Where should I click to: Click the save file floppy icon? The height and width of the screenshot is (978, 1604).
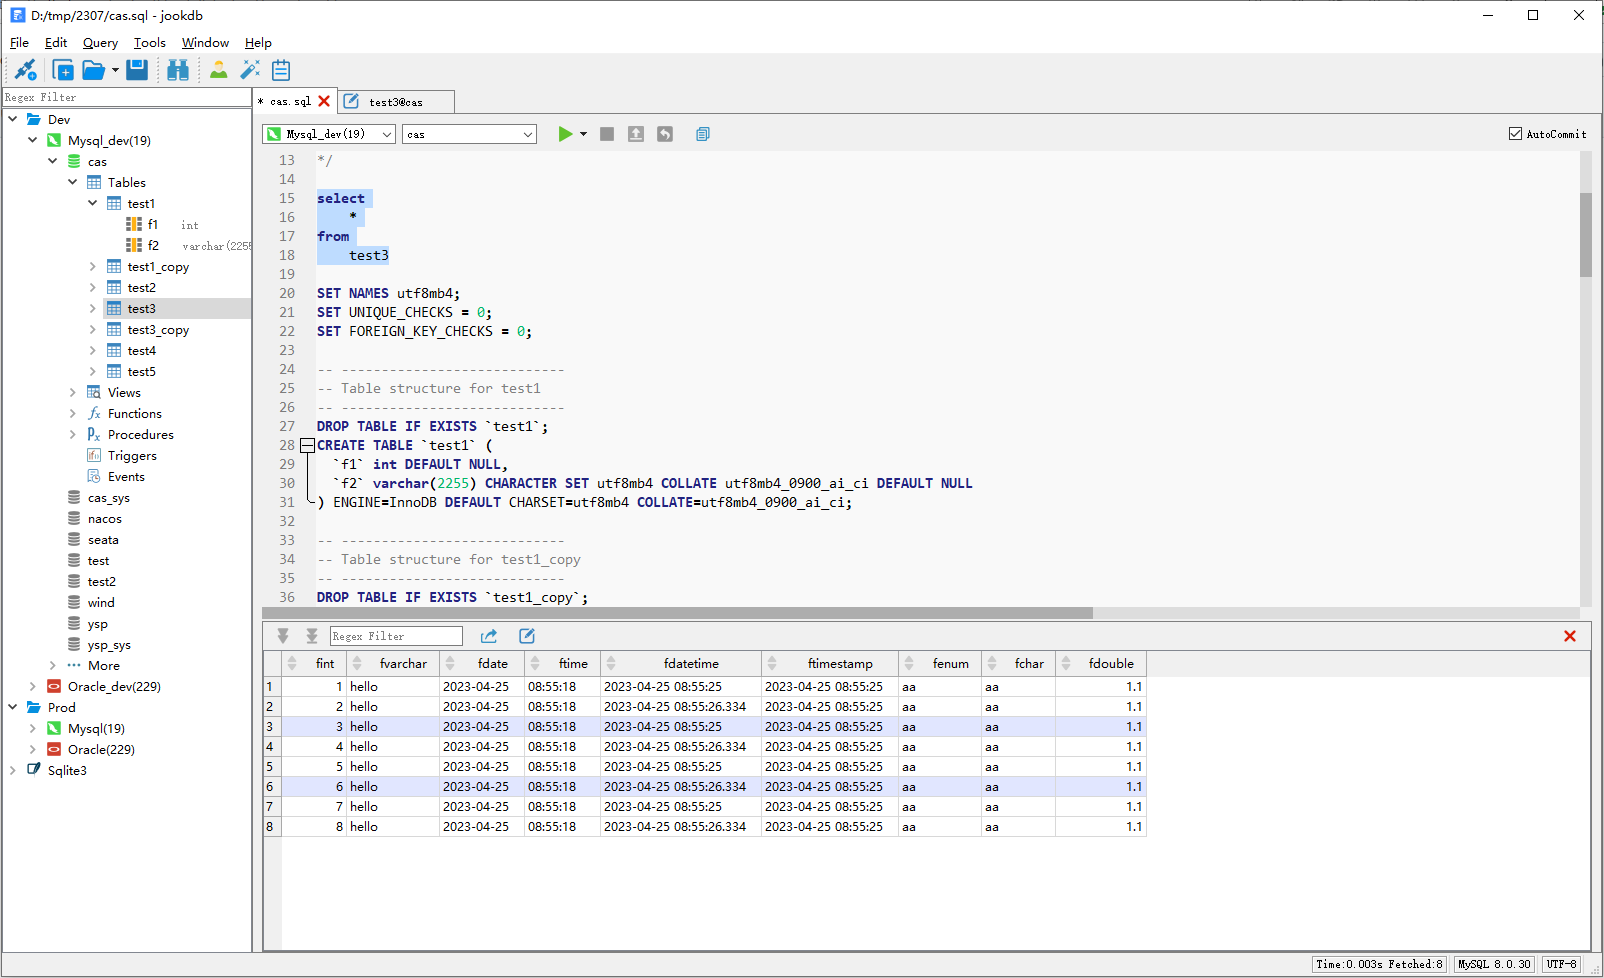coord(137,70)
